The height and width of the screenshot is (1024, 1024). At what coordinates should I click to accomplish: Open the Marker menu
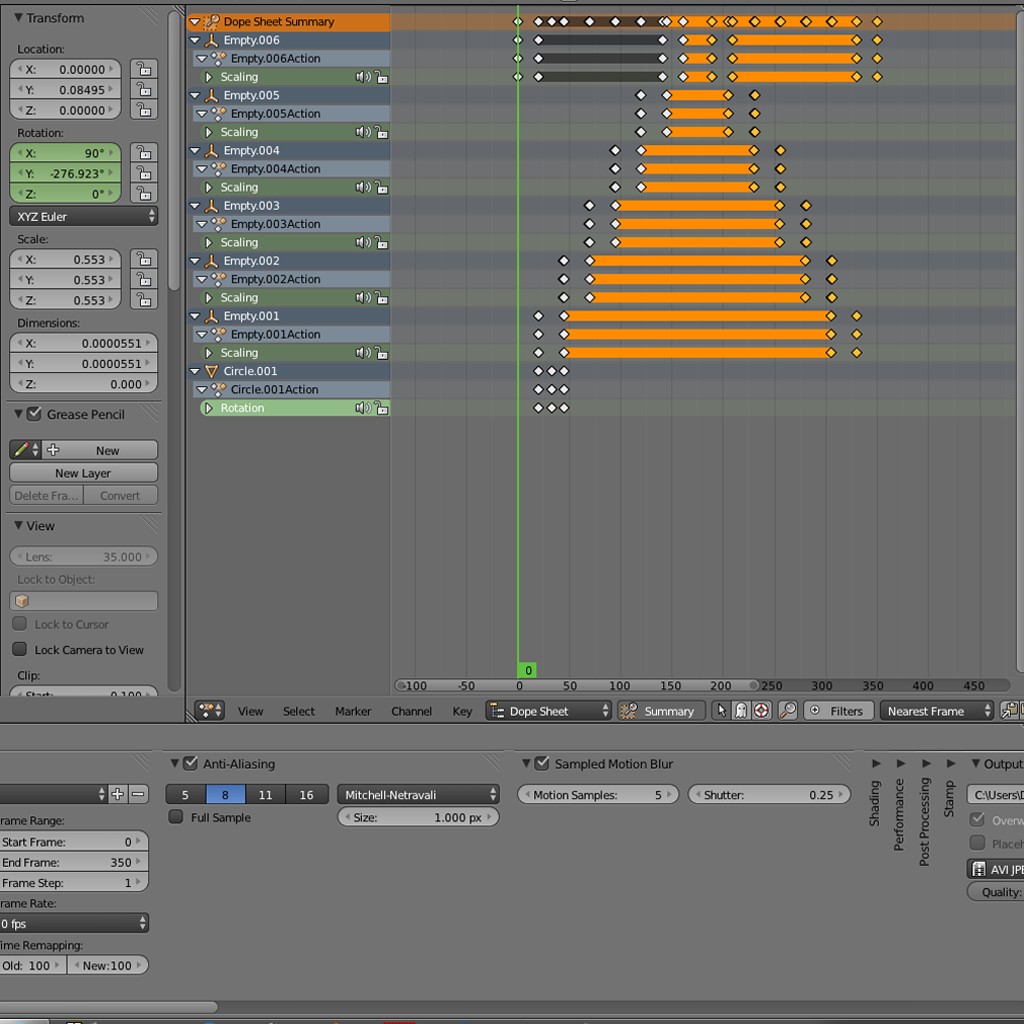pyautogui.click(x=353, y=711)
